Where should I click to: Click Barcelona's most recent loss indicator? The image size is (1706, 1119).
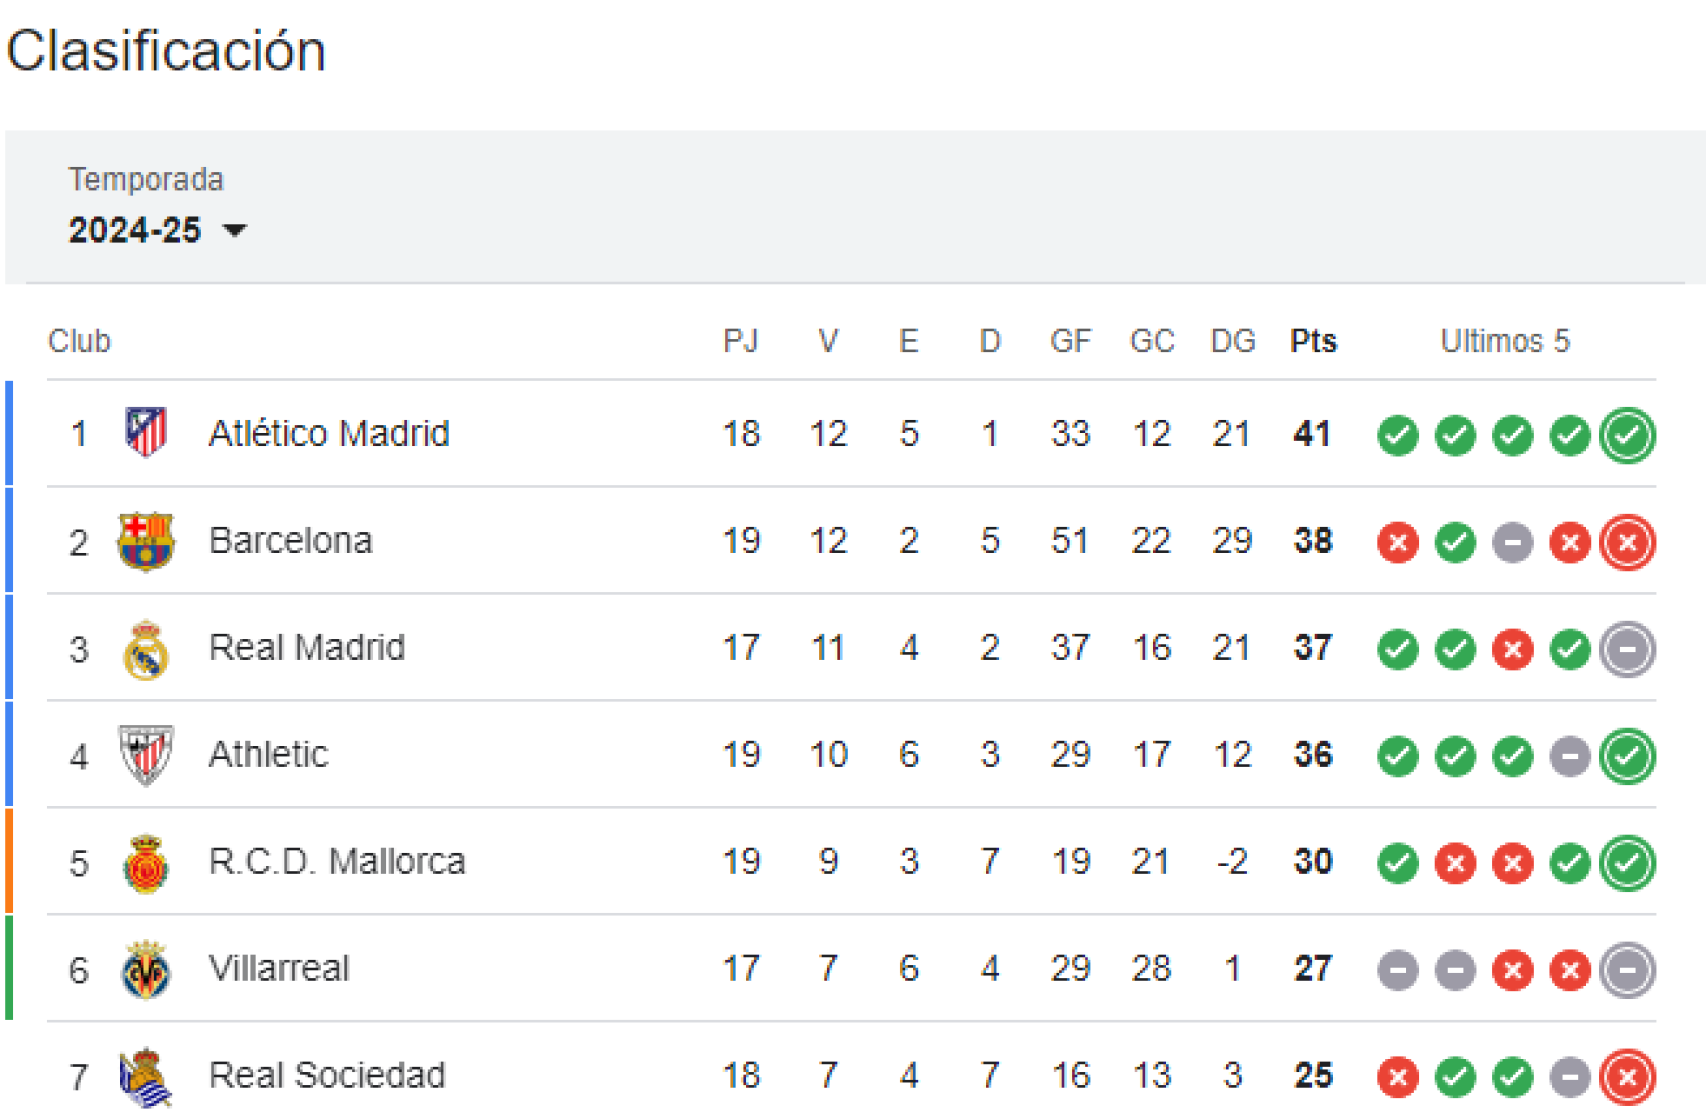point(1627,541)
